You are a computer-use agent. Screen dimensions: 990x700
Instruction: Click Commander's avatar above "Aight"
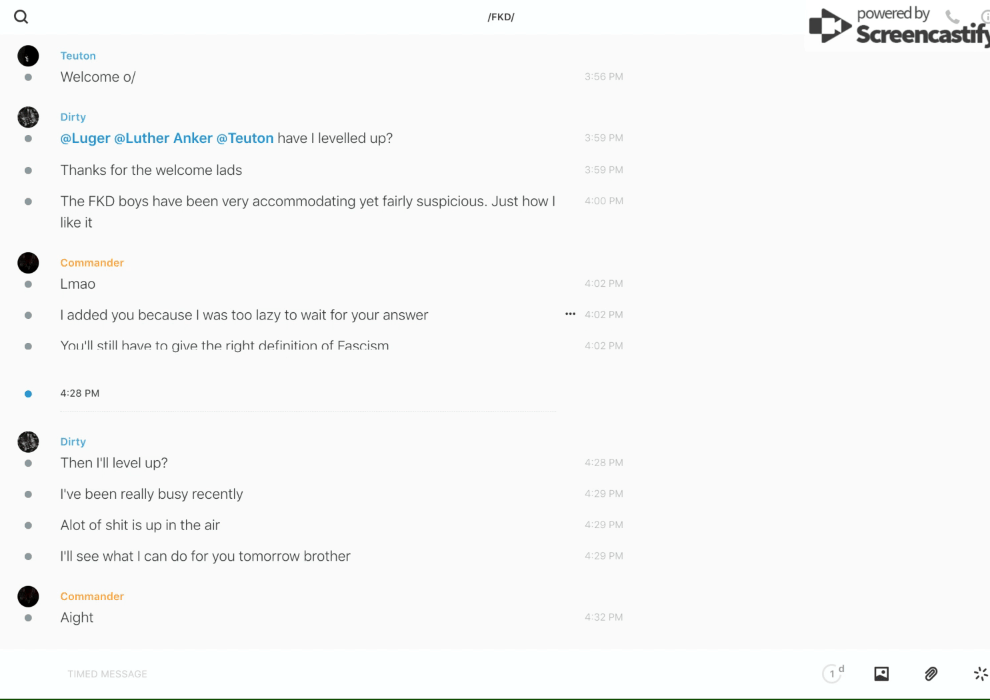28,596
